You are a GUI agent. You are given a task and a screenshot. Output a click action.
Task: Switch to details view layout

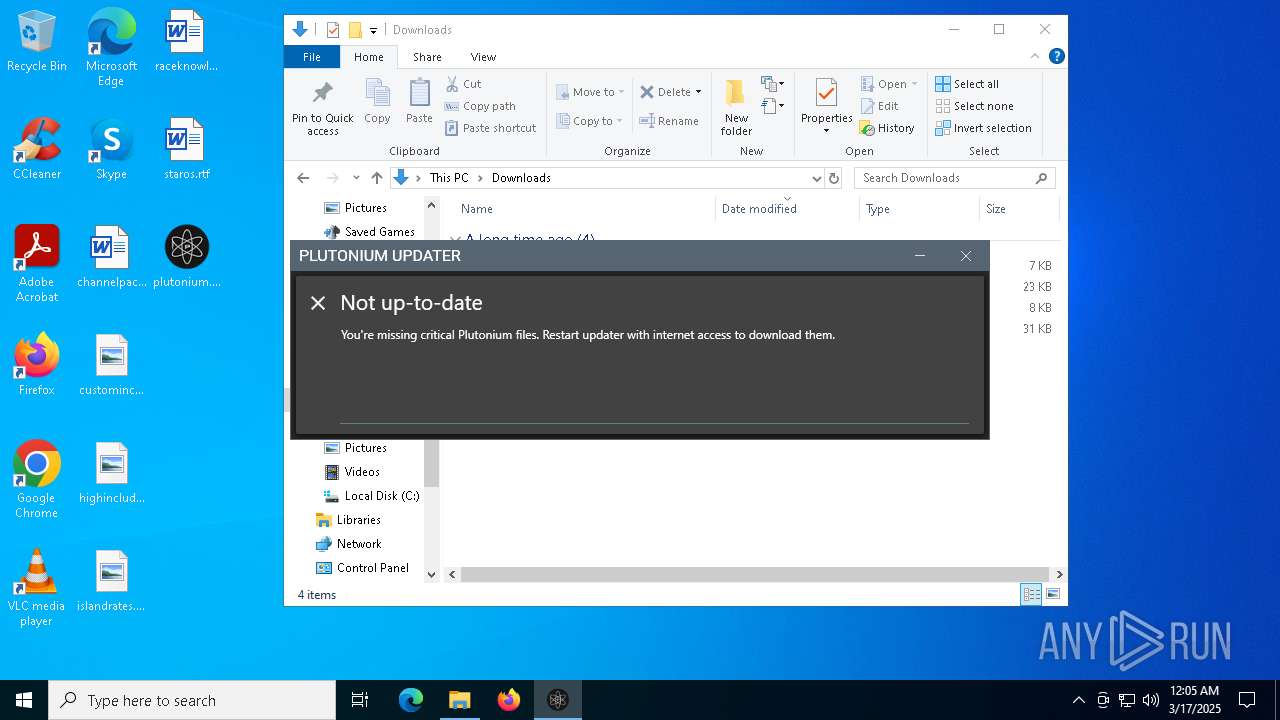coord(1031,594)
